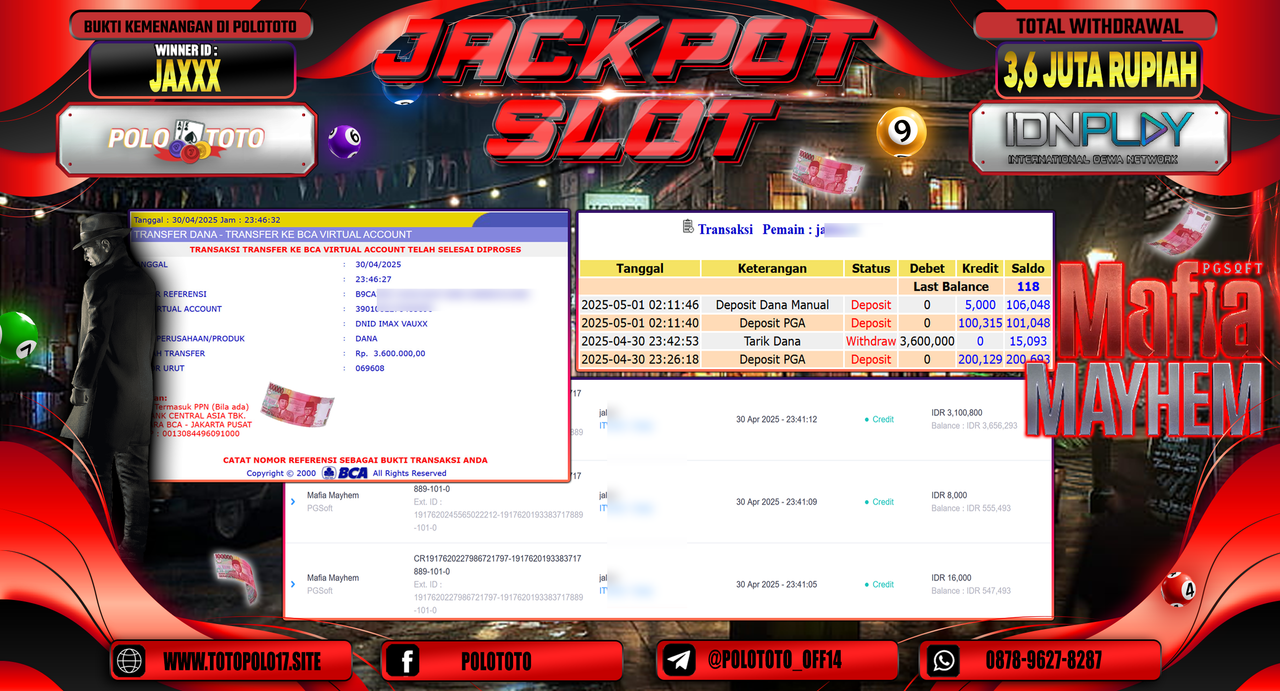Select the date 2025-05-01 02:11:40

pos(640,323)
